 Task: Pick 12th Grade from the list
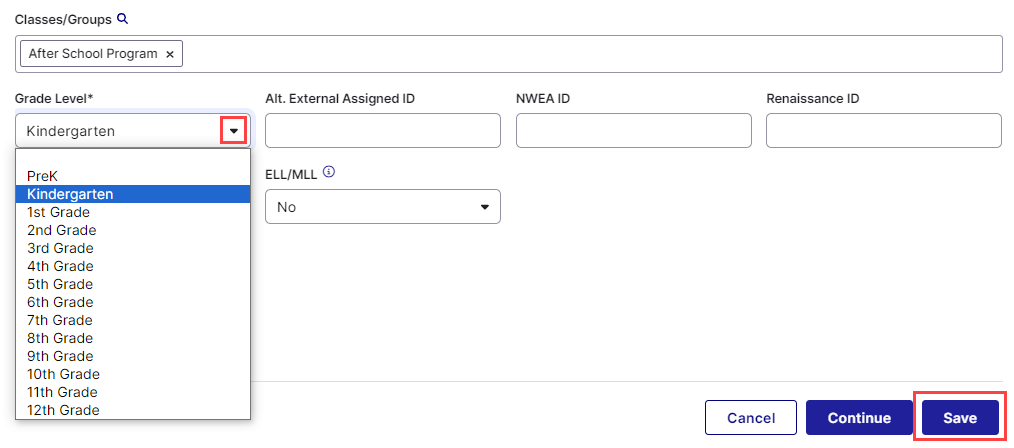[x=63, y=410]
